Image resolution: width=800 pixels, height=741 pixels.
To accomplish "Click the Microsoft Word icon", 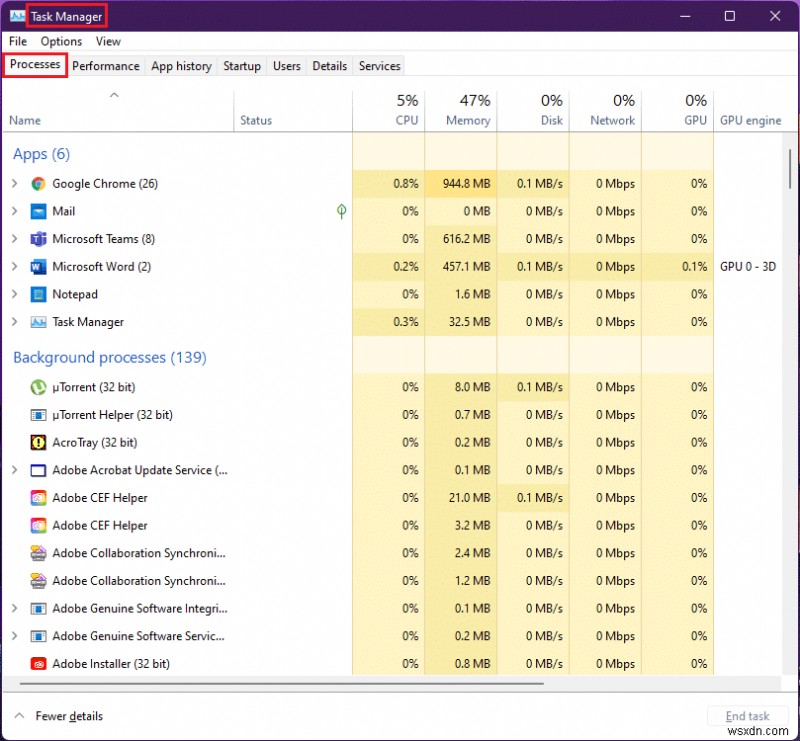I will (38, 266).
